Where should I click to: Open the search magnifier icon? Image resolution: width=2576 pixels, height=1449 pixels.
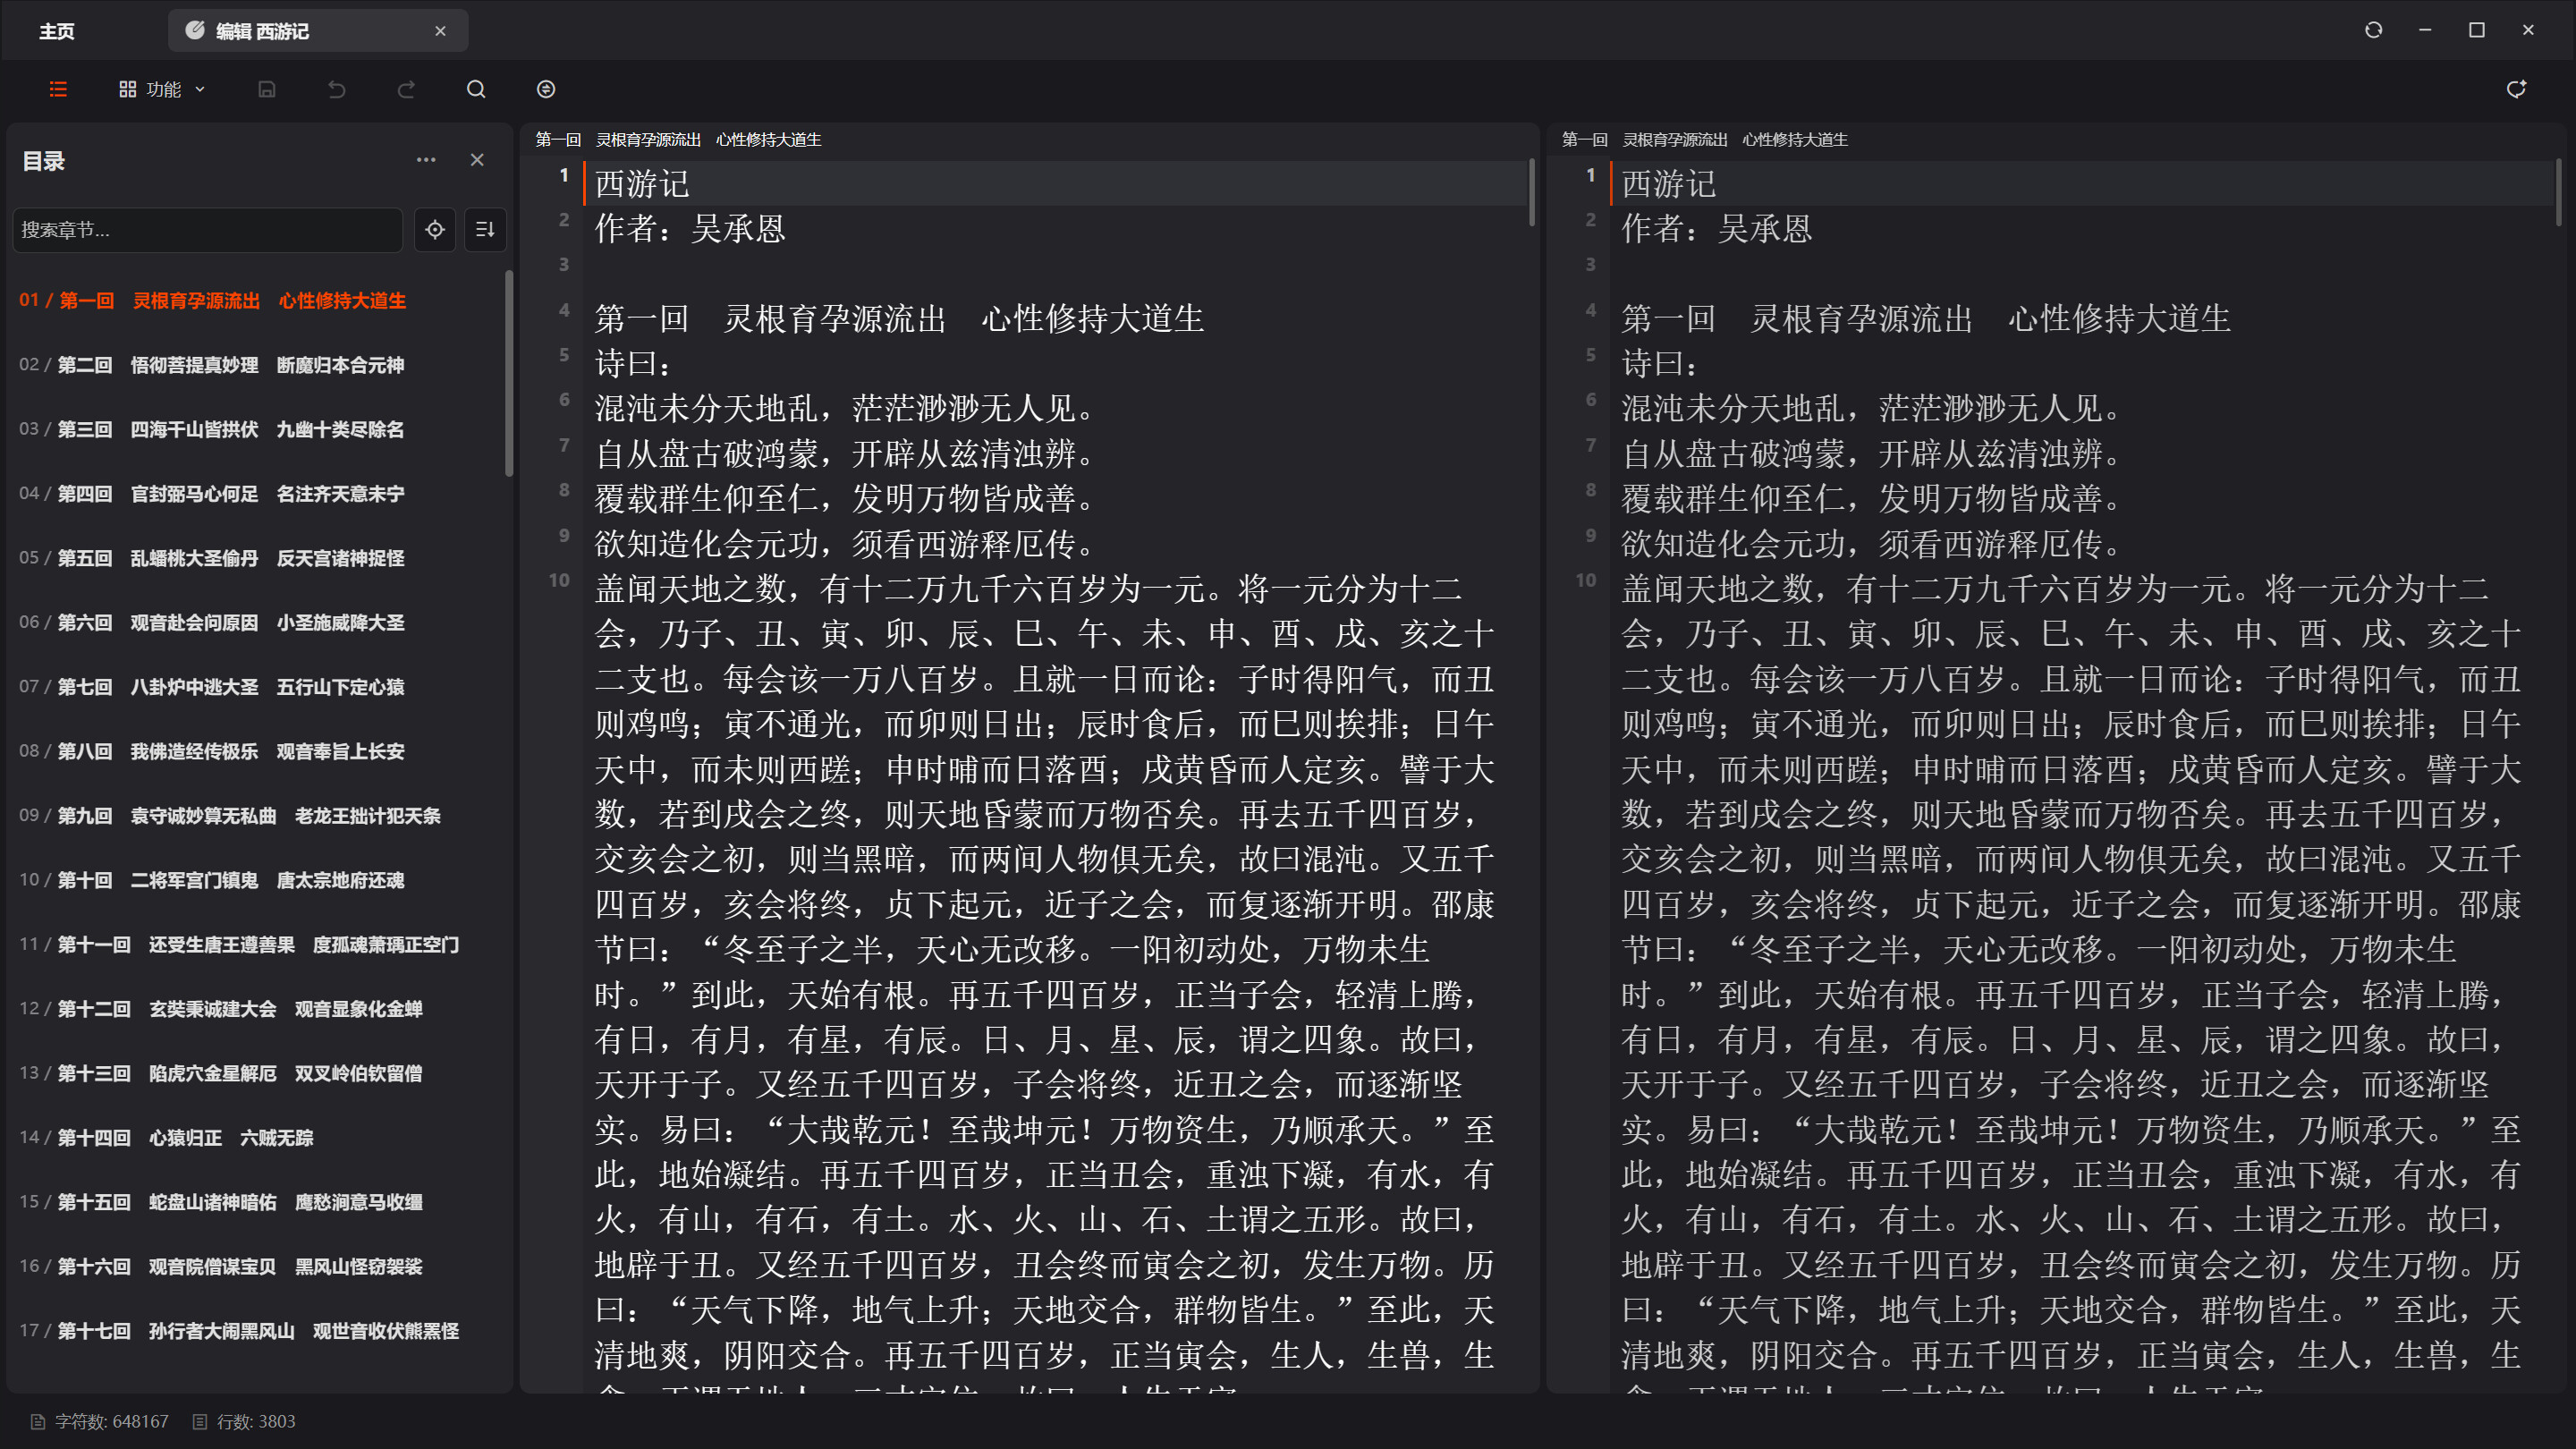point(476,89)
